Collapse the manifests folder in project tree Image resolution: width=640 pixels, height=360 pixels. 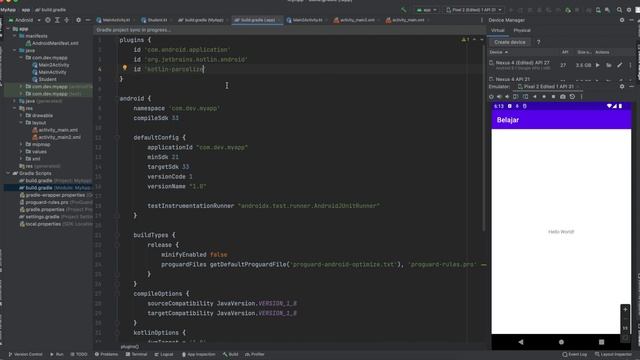point(15,36)
